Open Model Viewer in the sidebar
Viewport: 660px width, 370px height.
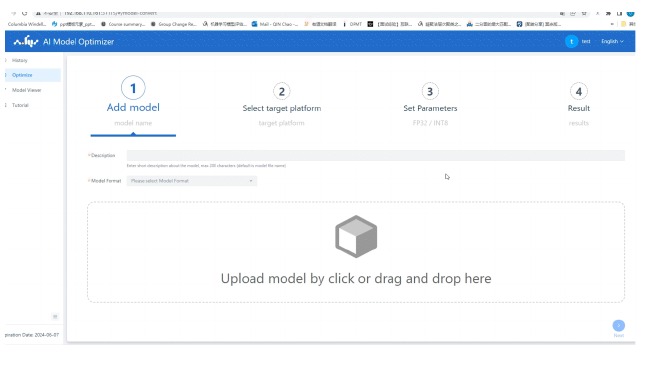tap(26, 90)
